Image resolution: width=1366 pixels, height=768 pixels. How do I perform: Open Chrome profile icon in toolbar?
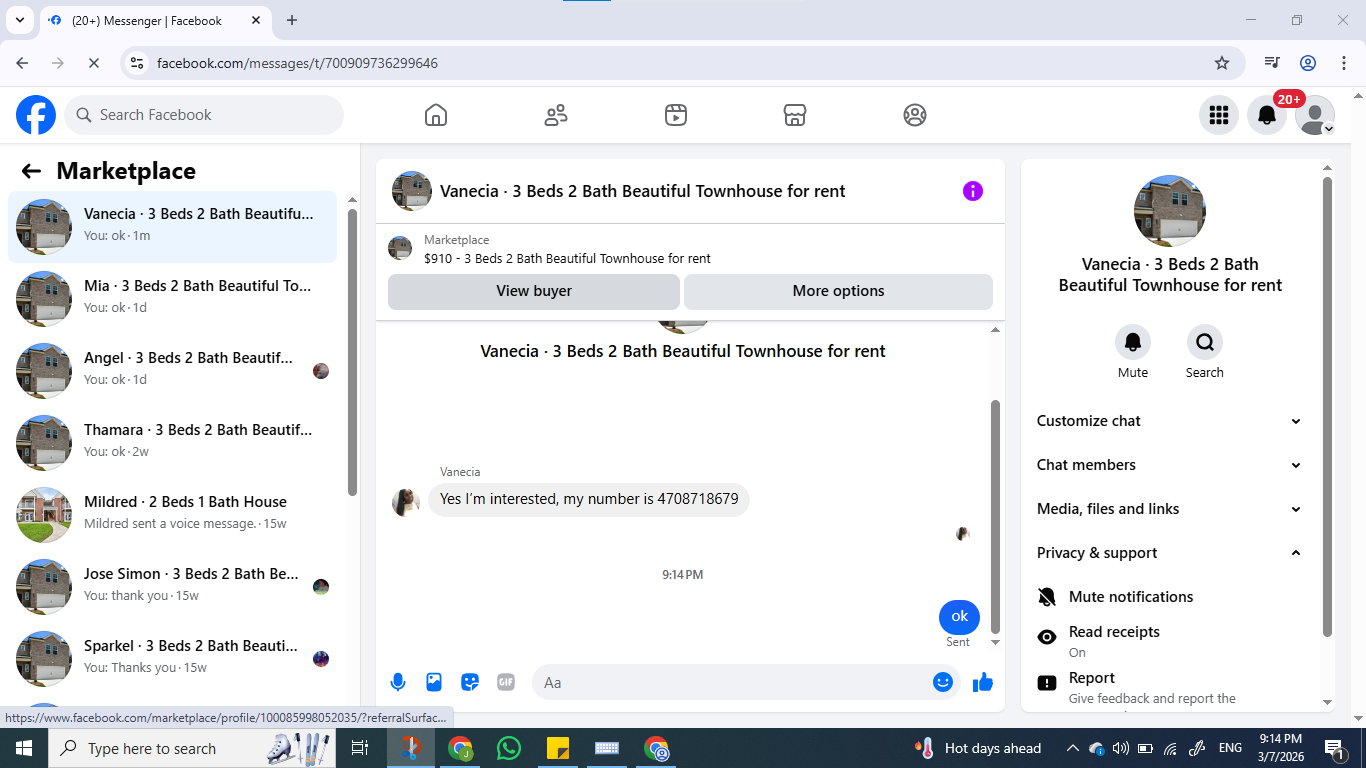click(x=1308, y=63)
